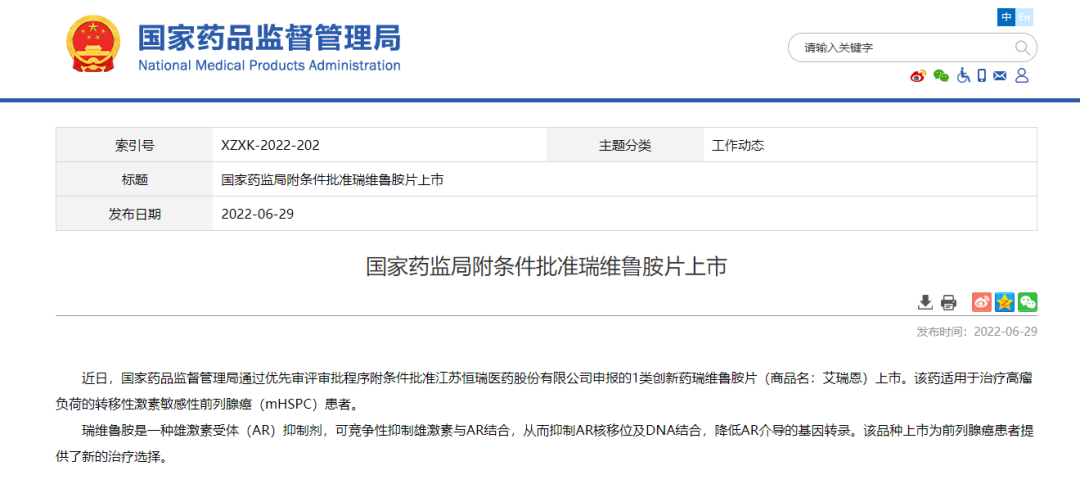Download the article with download icon
Image resolution: width=1080 pixels, height=493 pixels.
tap(925, 302)
